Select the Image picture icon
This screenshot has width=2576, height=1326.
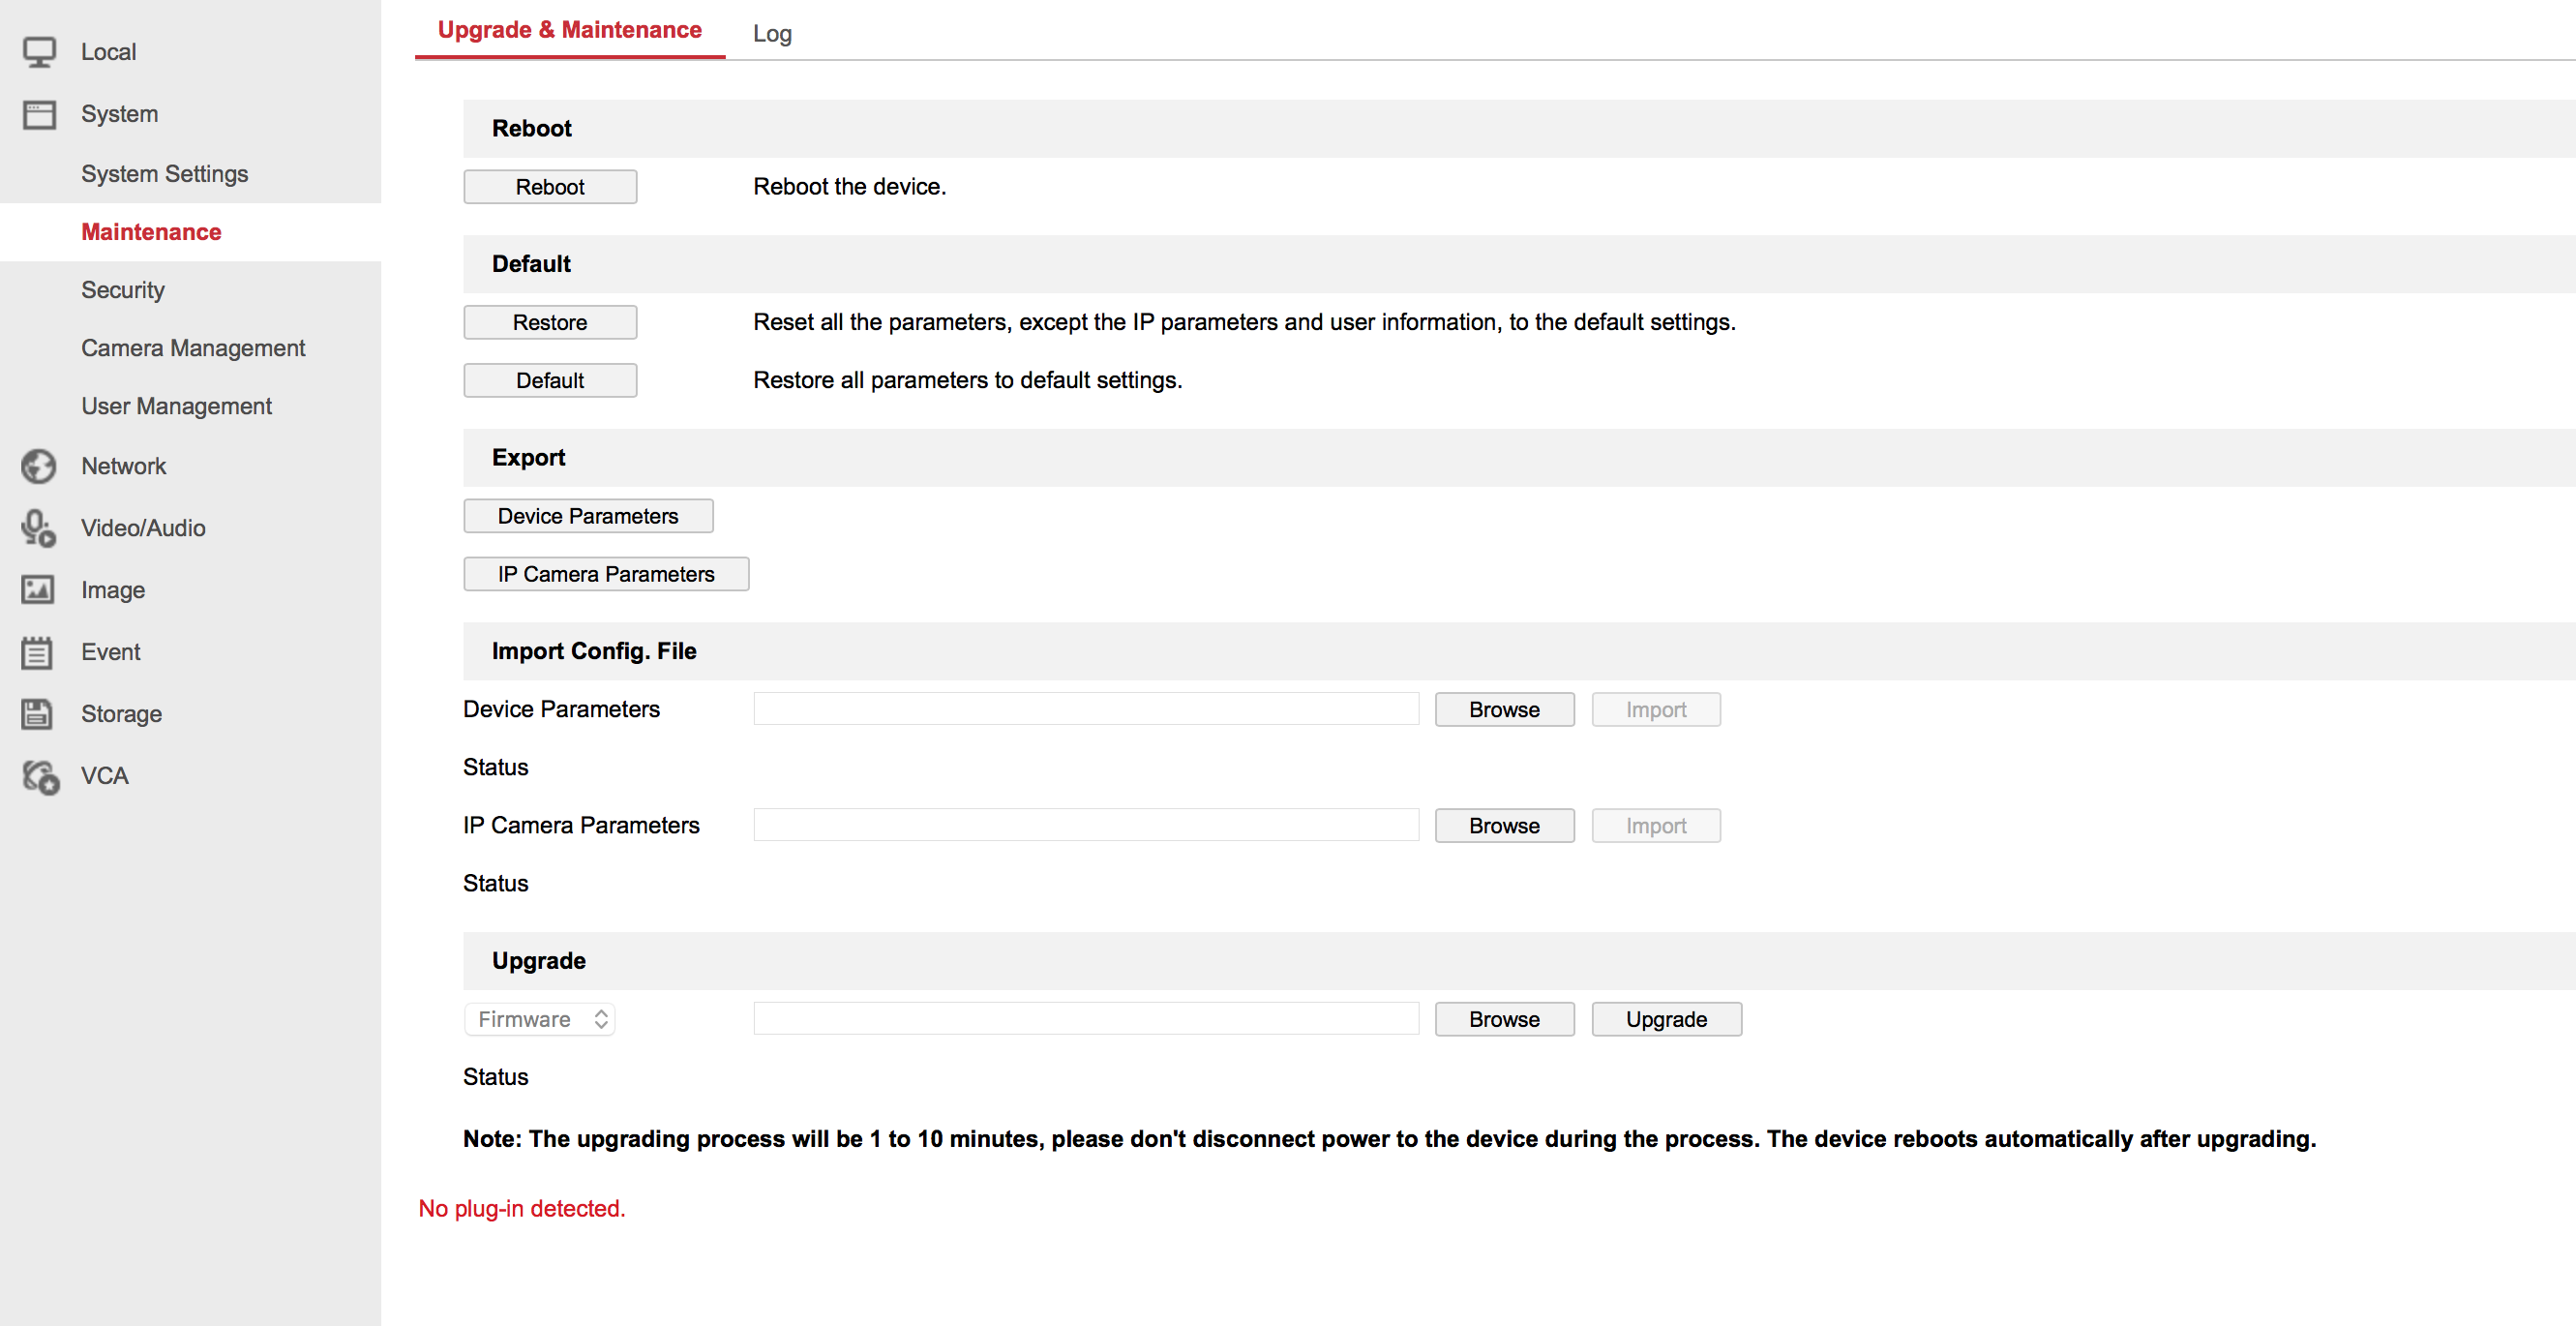(39, 590)
